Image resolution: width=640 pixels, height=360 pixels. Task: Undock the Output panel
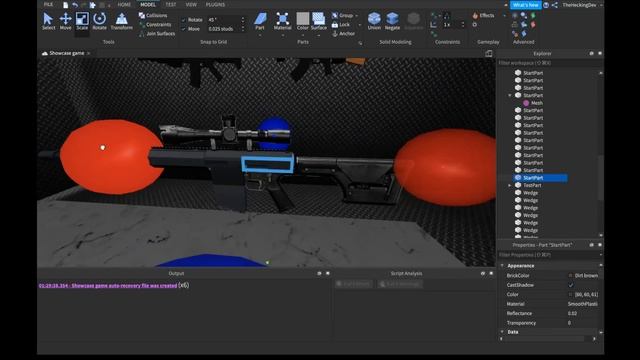(319, 273)
